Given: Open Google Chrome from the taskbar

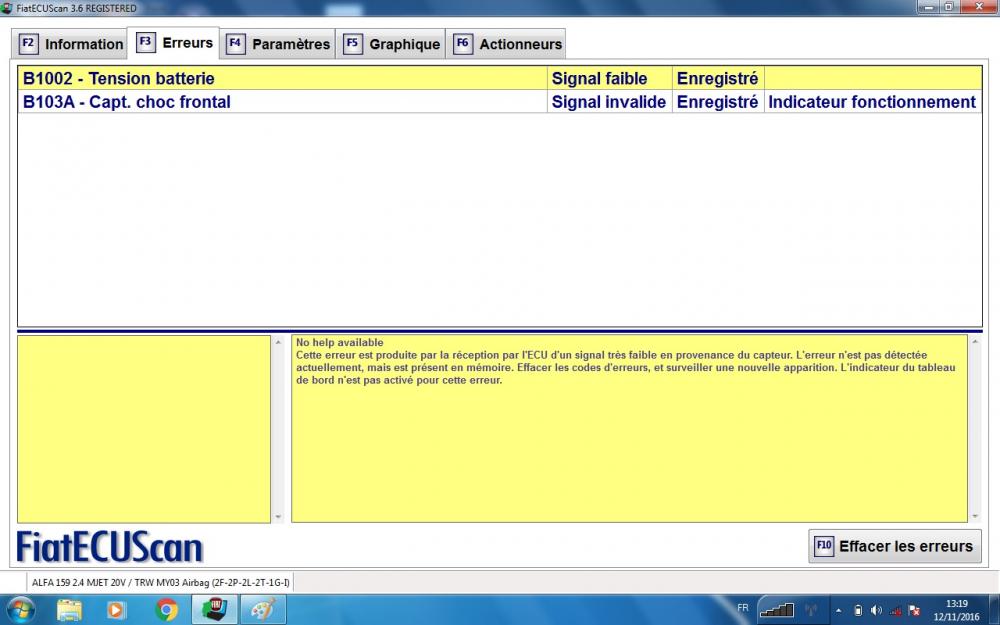Looking at the screenshot, I should (x=166, y=610).
